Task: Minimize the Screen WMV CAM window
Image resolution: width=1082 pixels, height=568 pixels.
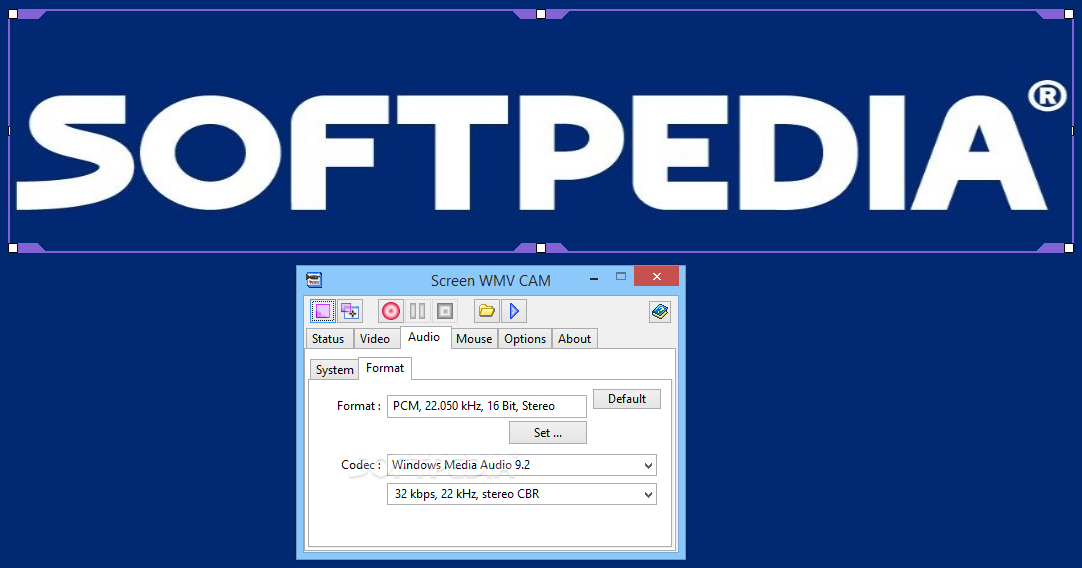Action: coord(594,278)
